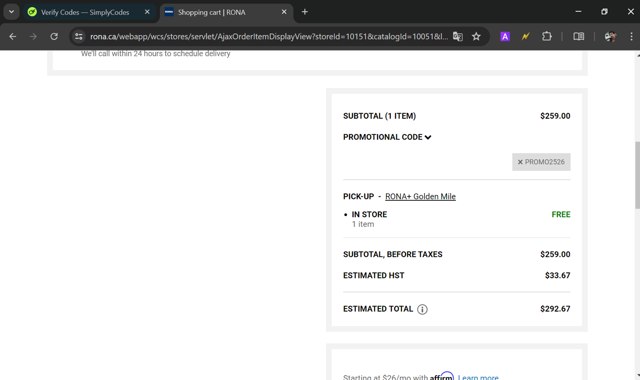Click the IN STORE pick-up option text

pyautogui.click(x=369, y=214)
